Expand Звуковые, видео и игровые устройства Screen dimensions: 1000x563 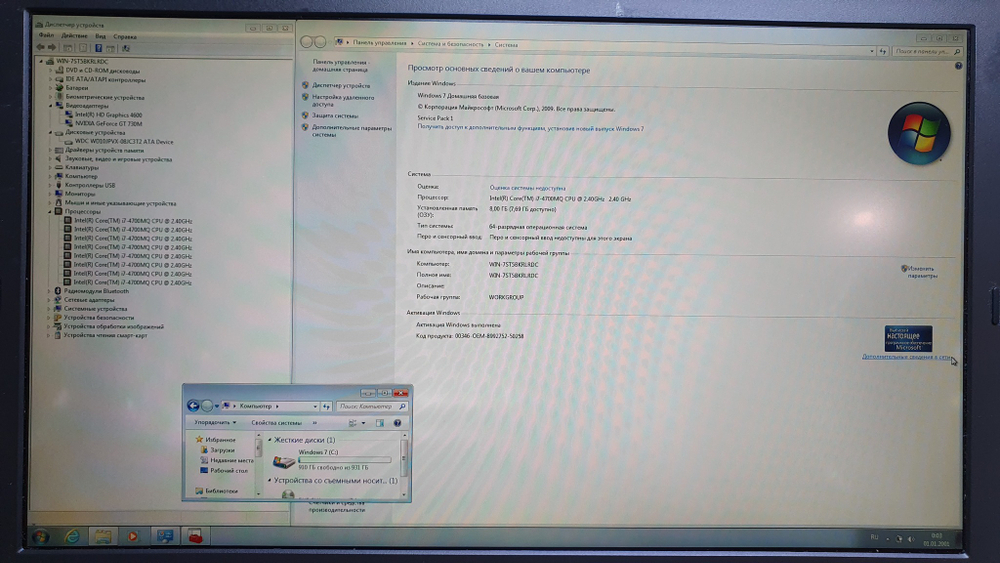point(50,159)
